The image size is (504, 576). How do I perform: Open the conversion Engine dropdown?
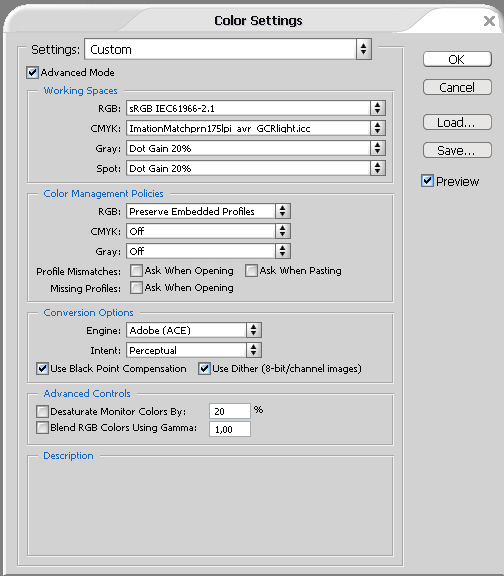click(194, 330)
